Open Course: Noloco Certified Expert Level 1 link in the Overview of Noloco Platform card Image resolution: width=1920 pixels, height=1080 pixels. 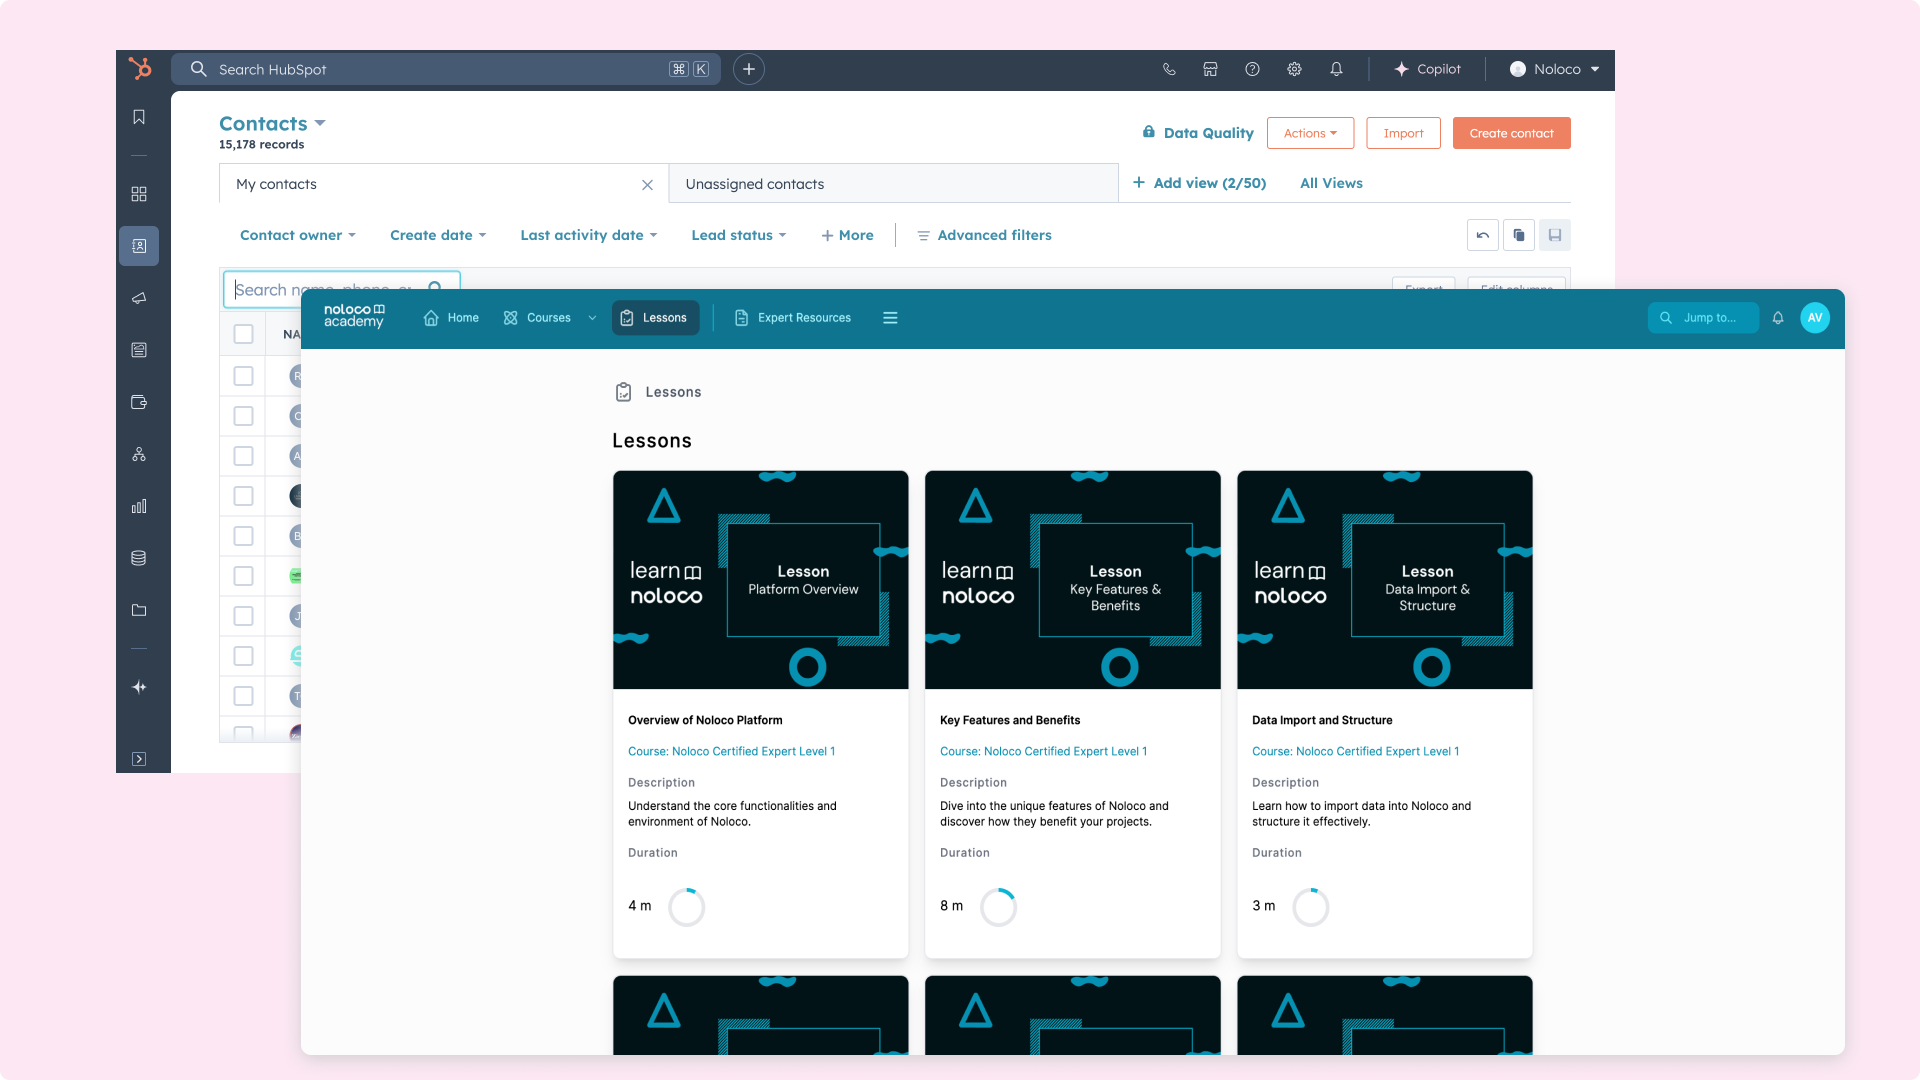point(731,751)
